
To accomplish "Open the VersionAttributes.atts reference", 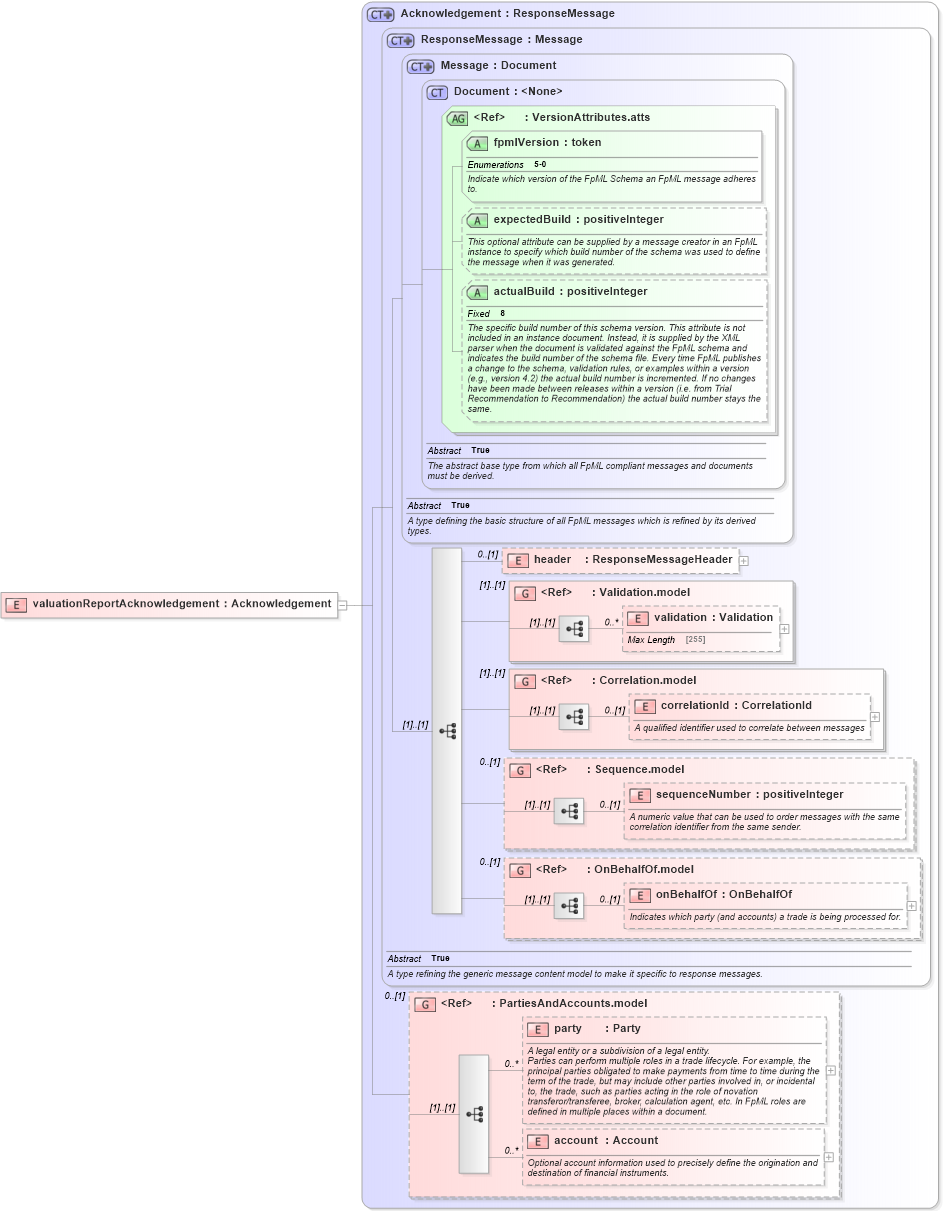I will (591, 118).
